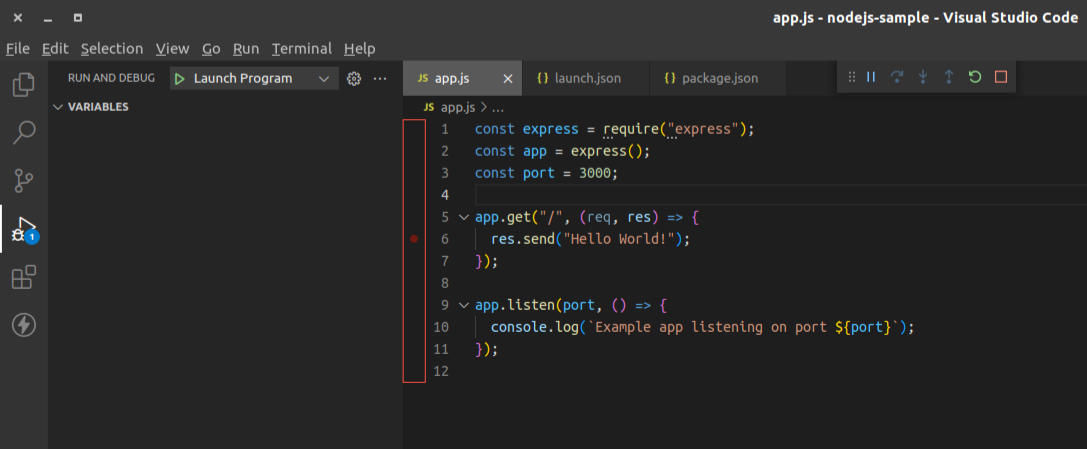Click the 3000 value on line 3

coord(594,173)
